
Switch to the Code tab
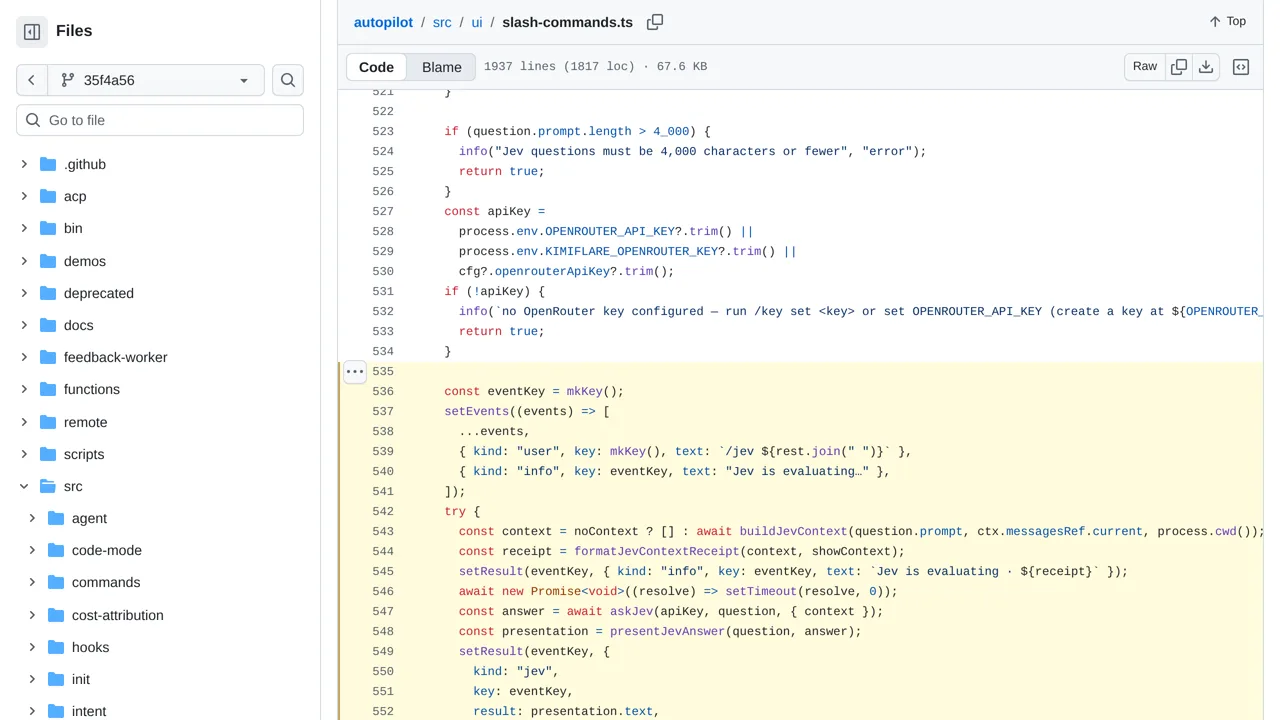click(376, 67)
